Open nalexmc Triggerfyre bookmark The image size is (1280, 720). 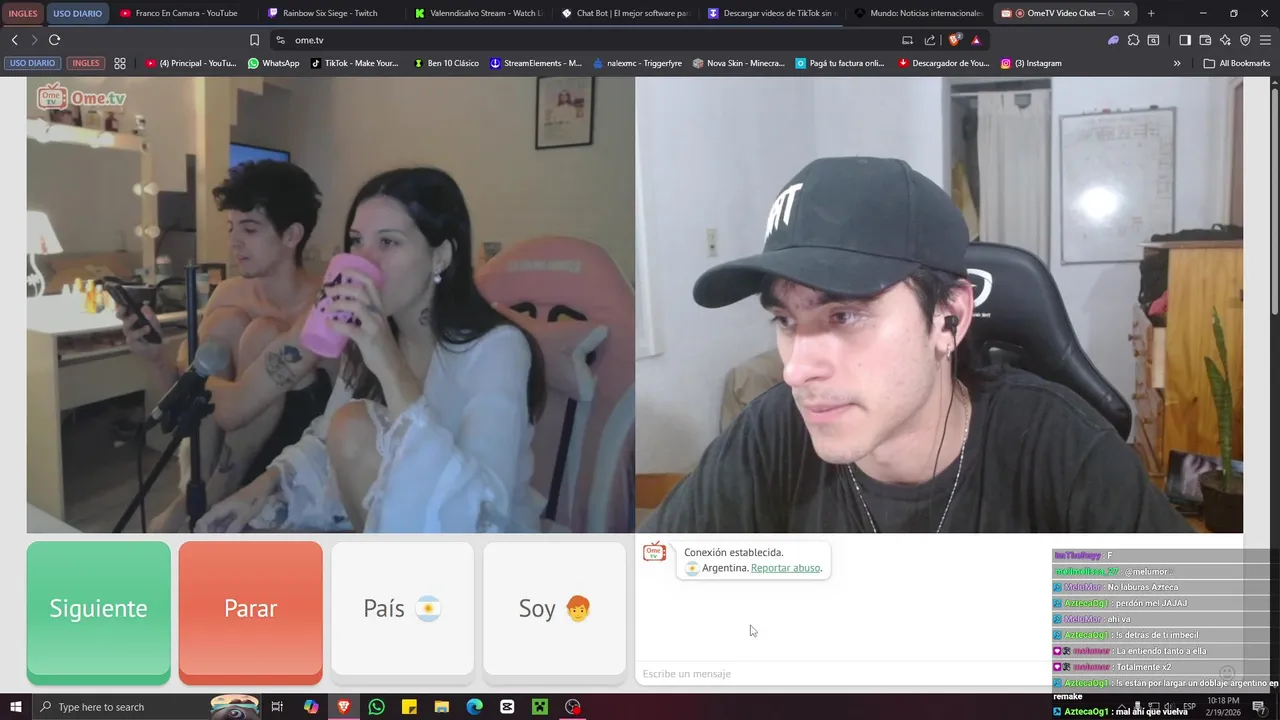(637, 63)
